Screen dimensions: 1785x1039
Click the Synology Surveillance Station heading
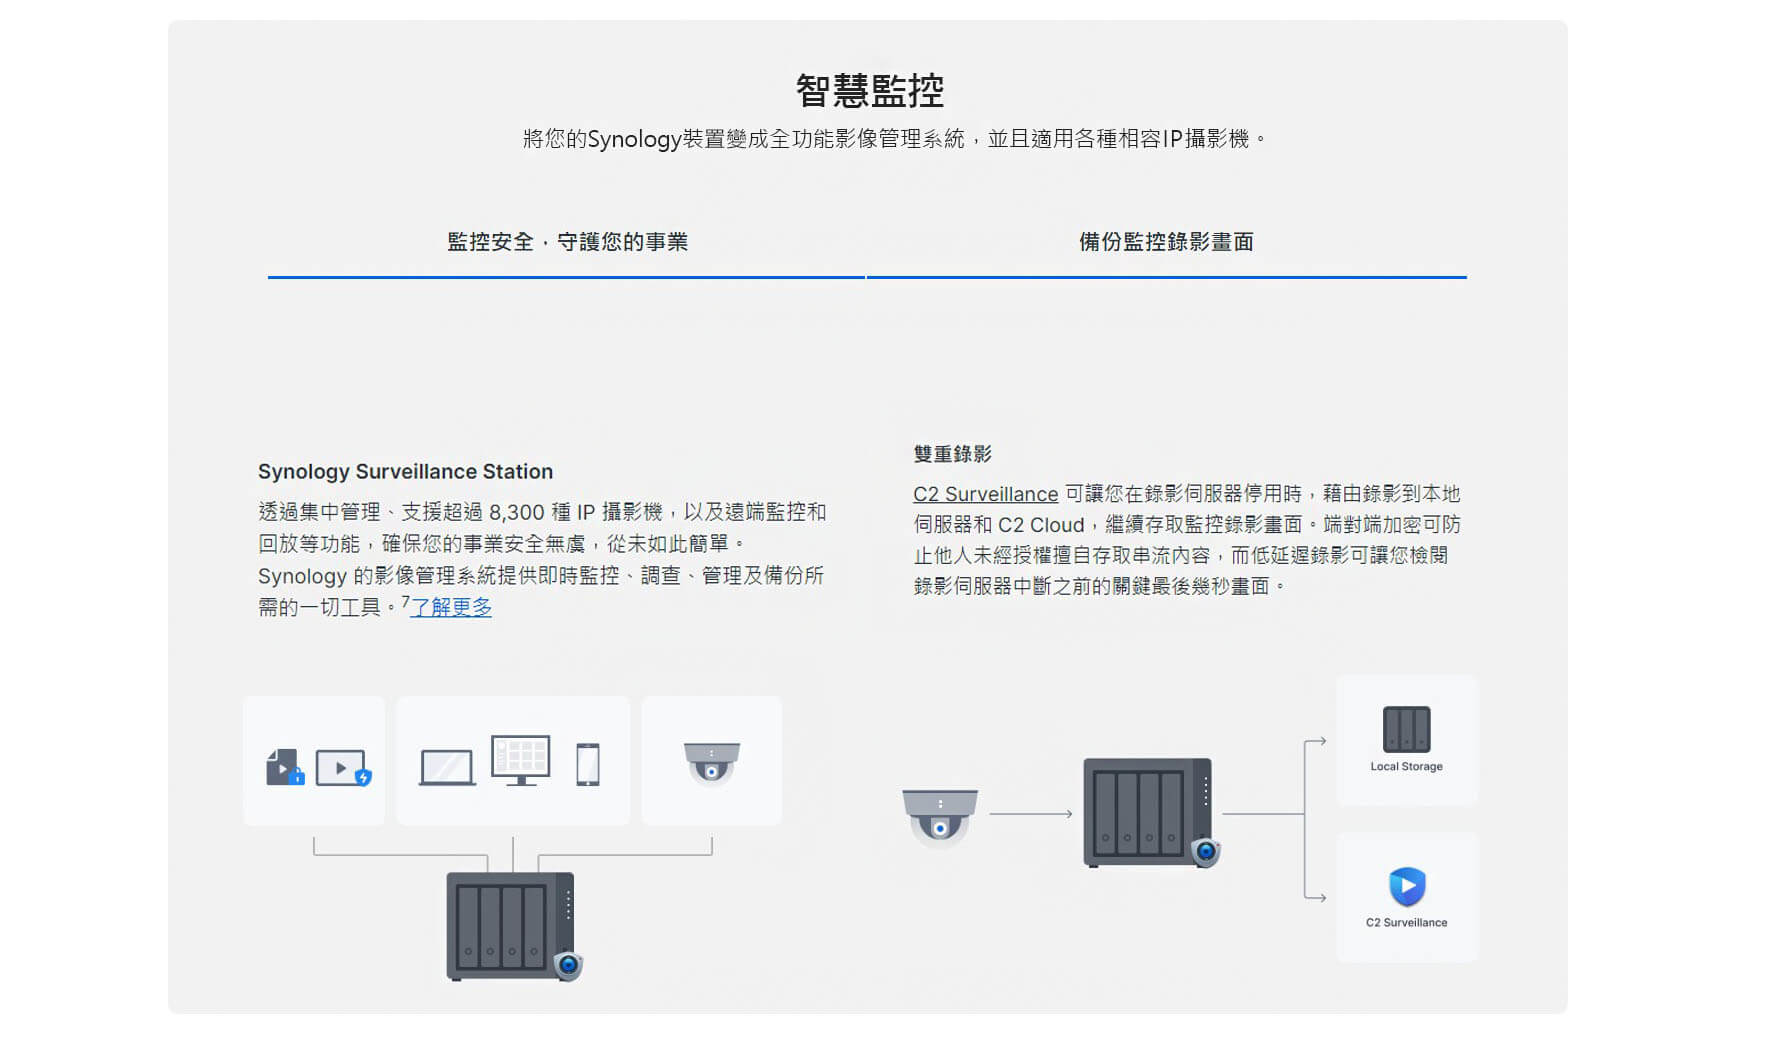click(x=405, y=471)
